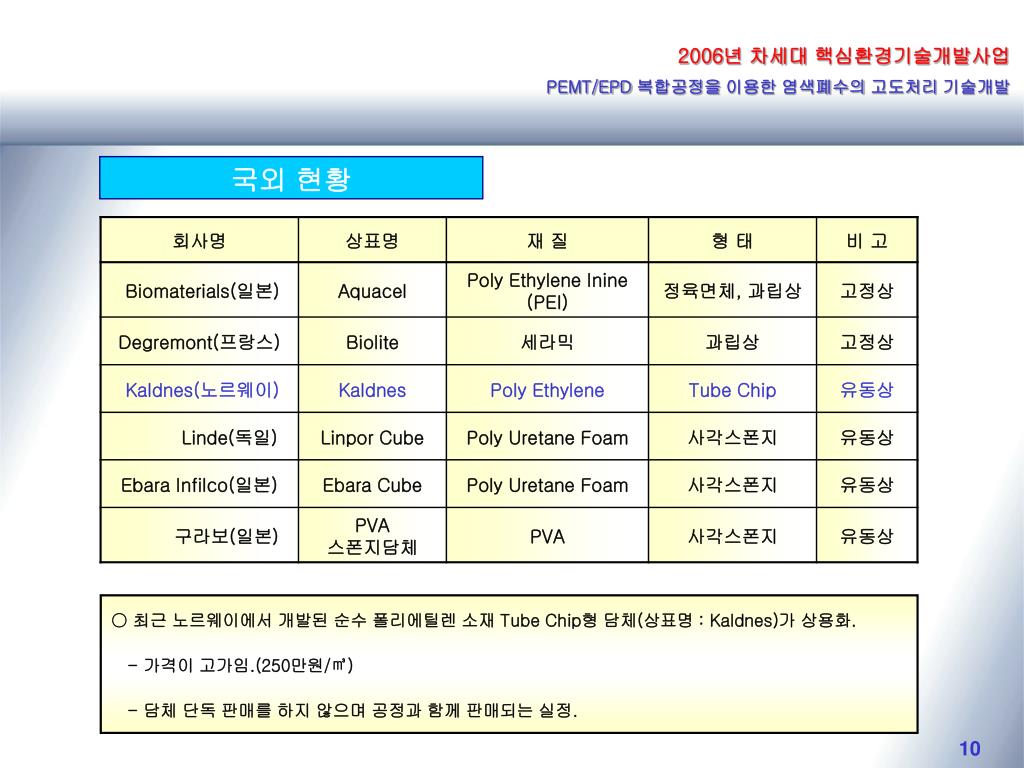Select the line starting '담체 단독 판매를'
The height and width of the screenshot is (768, 1024).
coord(353,710)
